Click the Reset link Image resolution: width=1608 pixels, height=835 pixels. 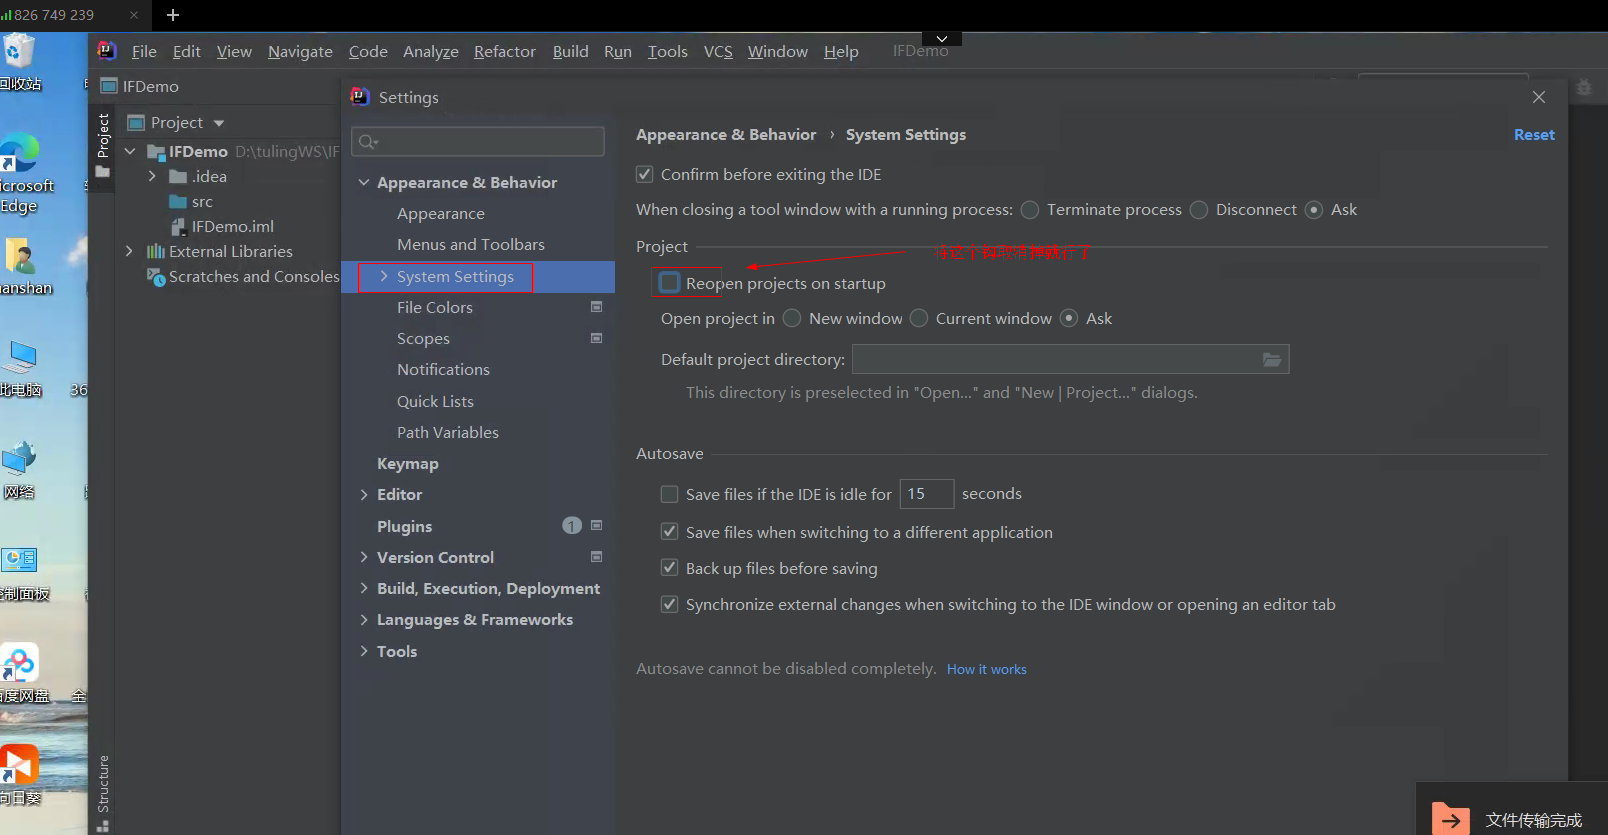click(x=1534, y=135)
